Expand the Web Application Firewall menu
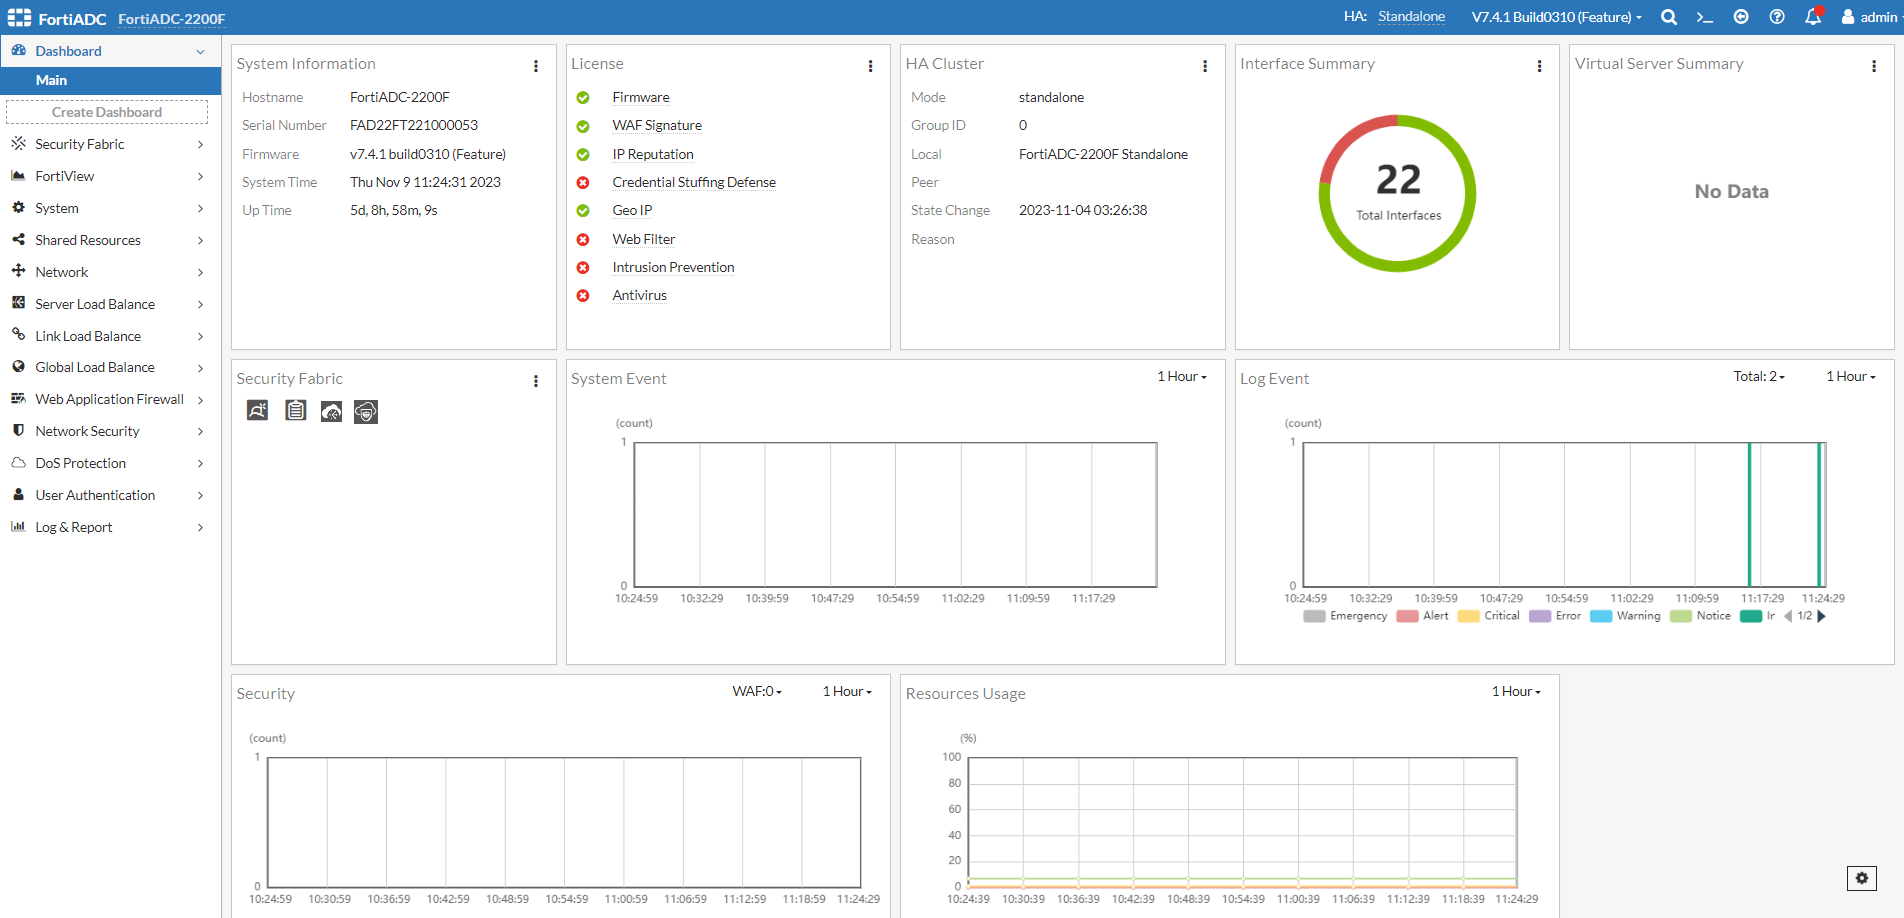1904x918 pixels. coord(110,399)
